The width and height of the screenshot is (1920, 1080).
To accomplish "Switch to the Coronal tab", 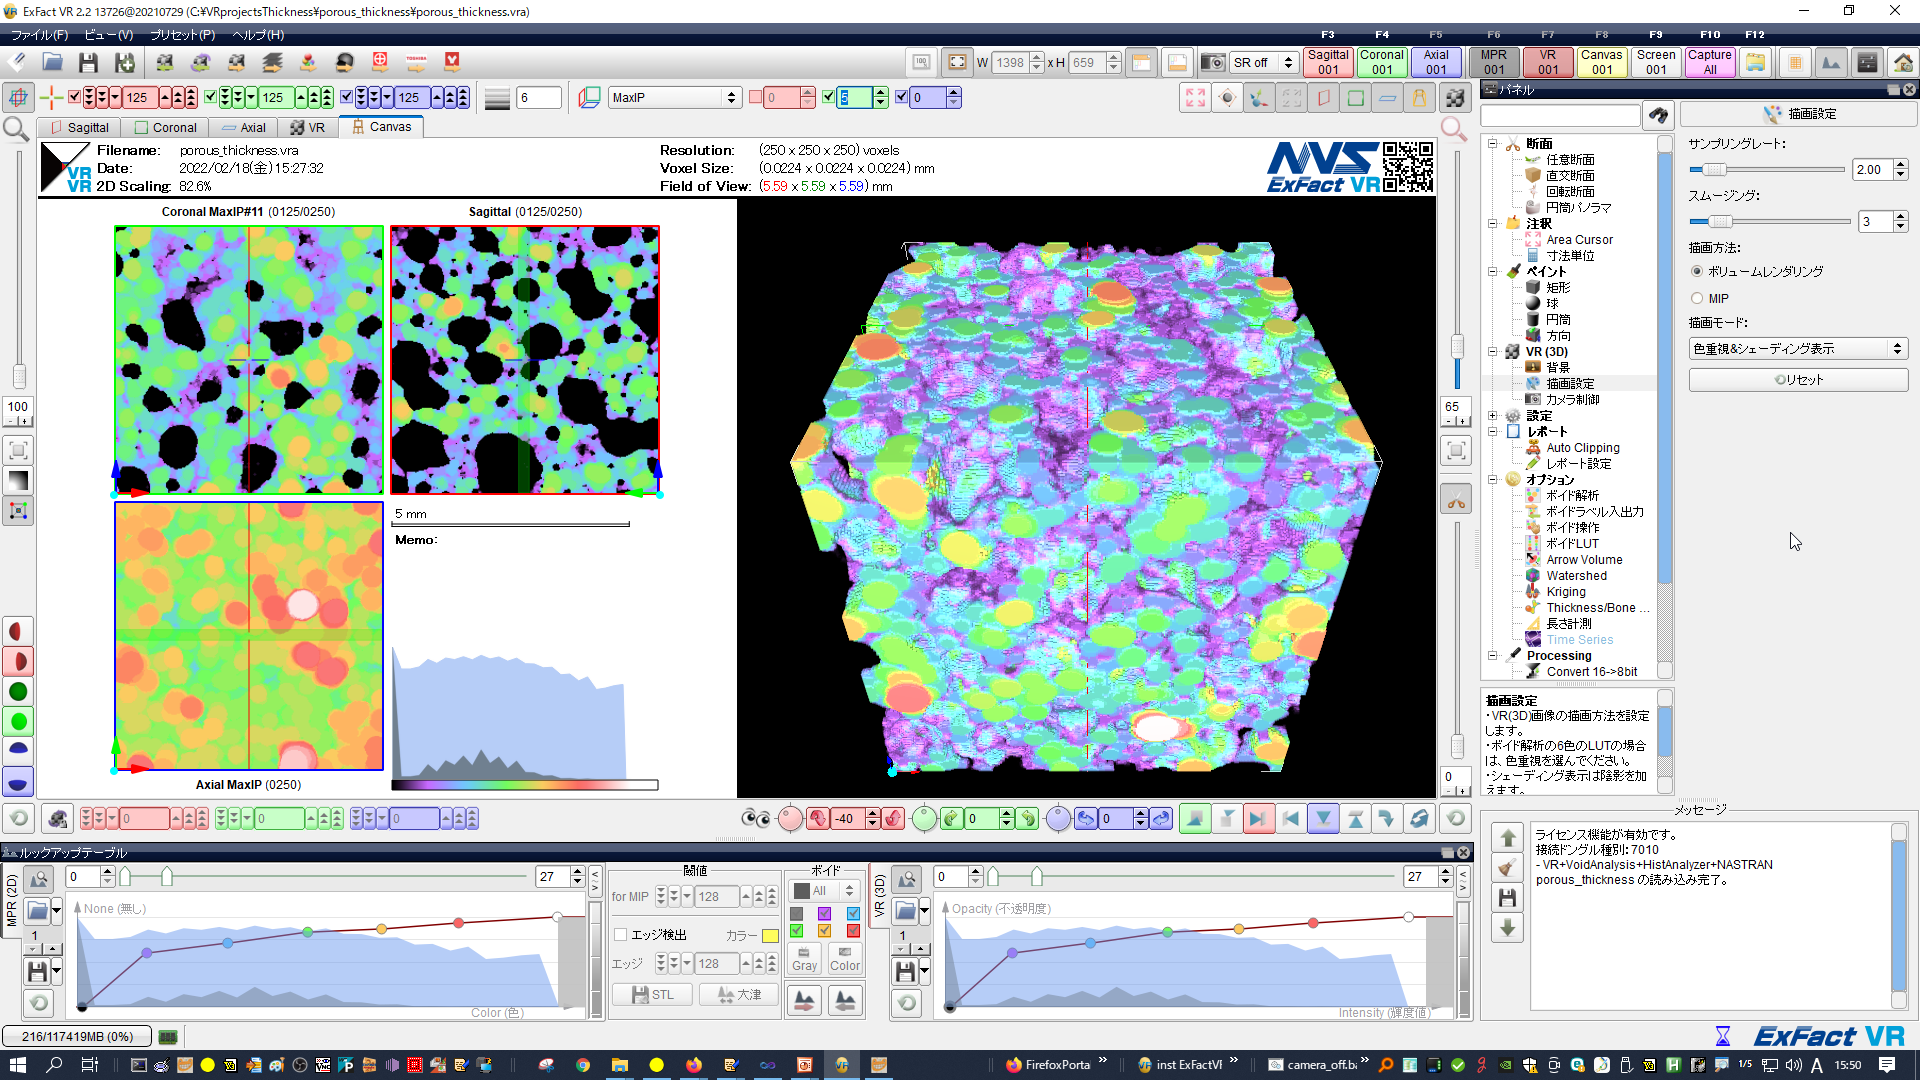I will pyautogui.click(x=166, y=127).
